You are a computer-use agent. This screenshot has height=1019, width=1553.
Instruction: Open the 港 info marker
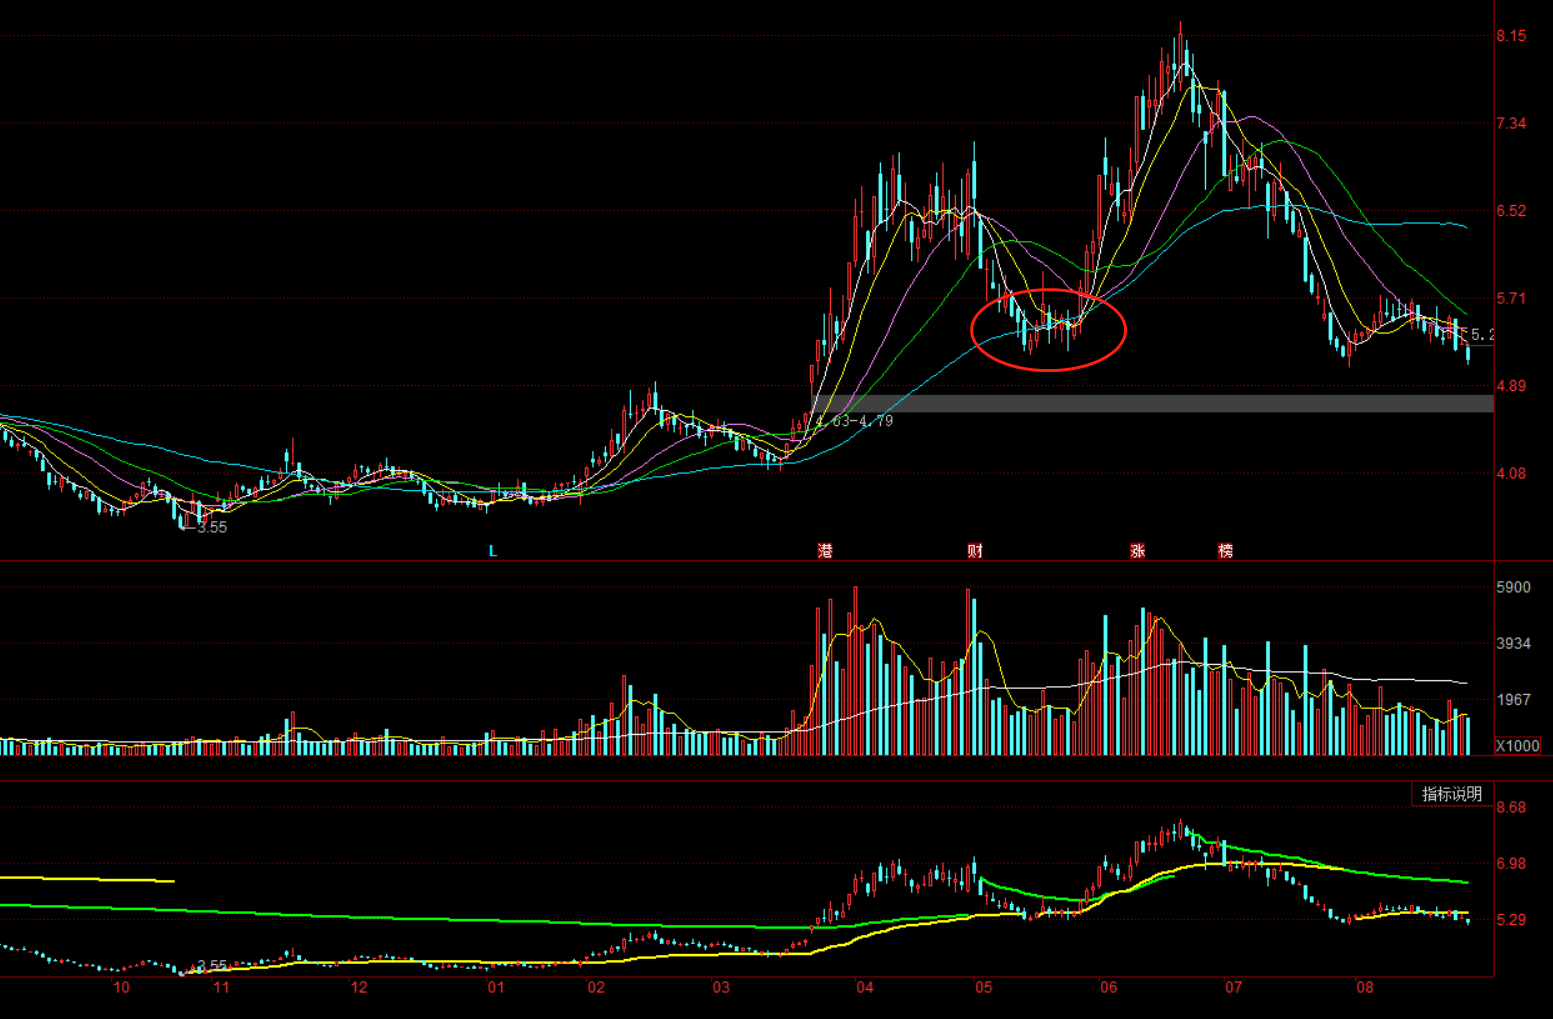point(825,551)
